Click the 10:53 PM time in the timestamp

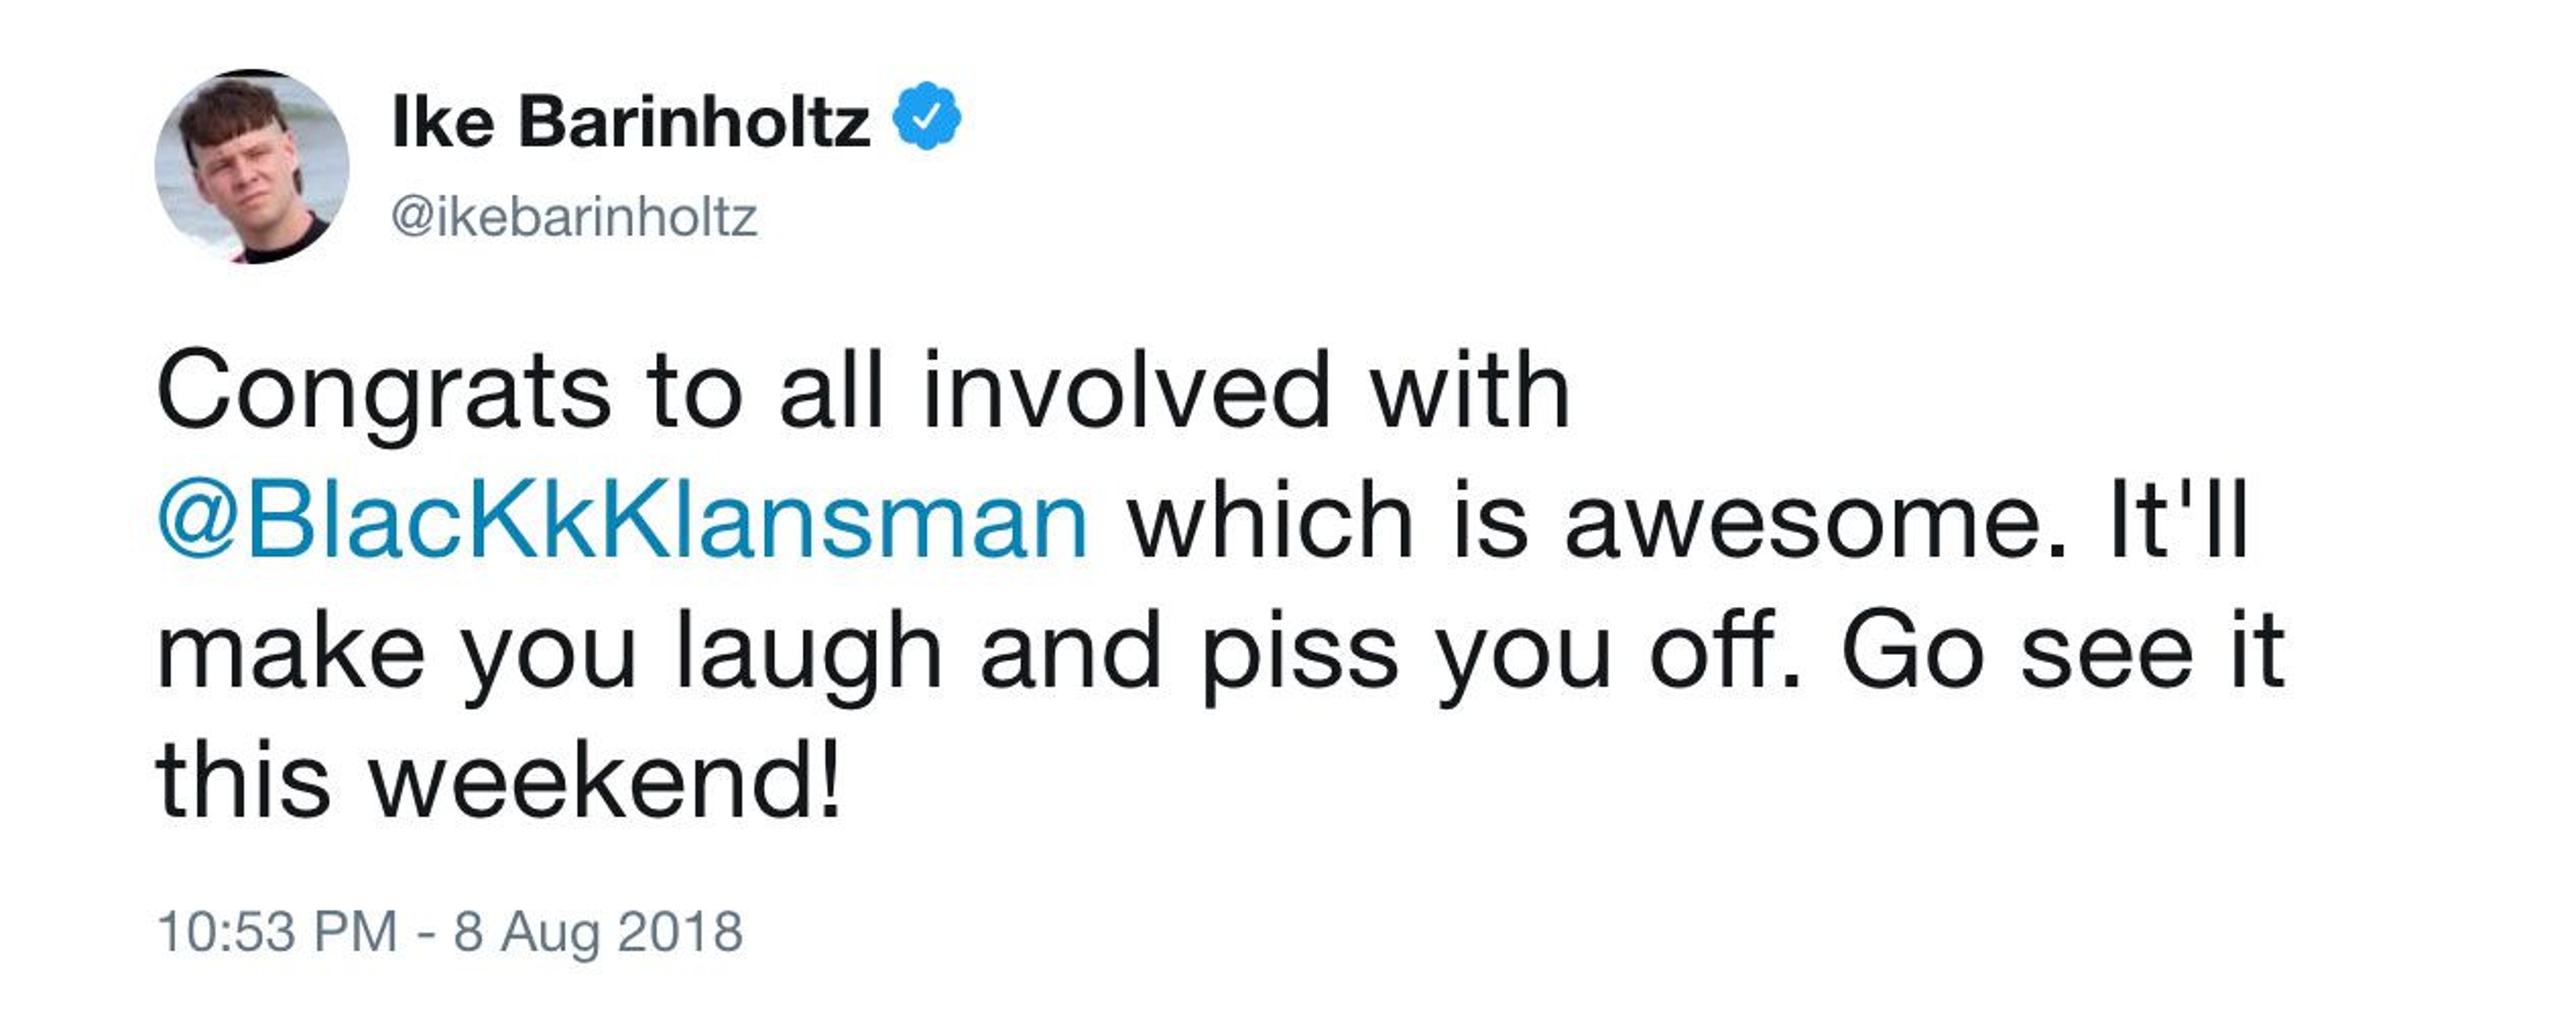tap(277, 932)
